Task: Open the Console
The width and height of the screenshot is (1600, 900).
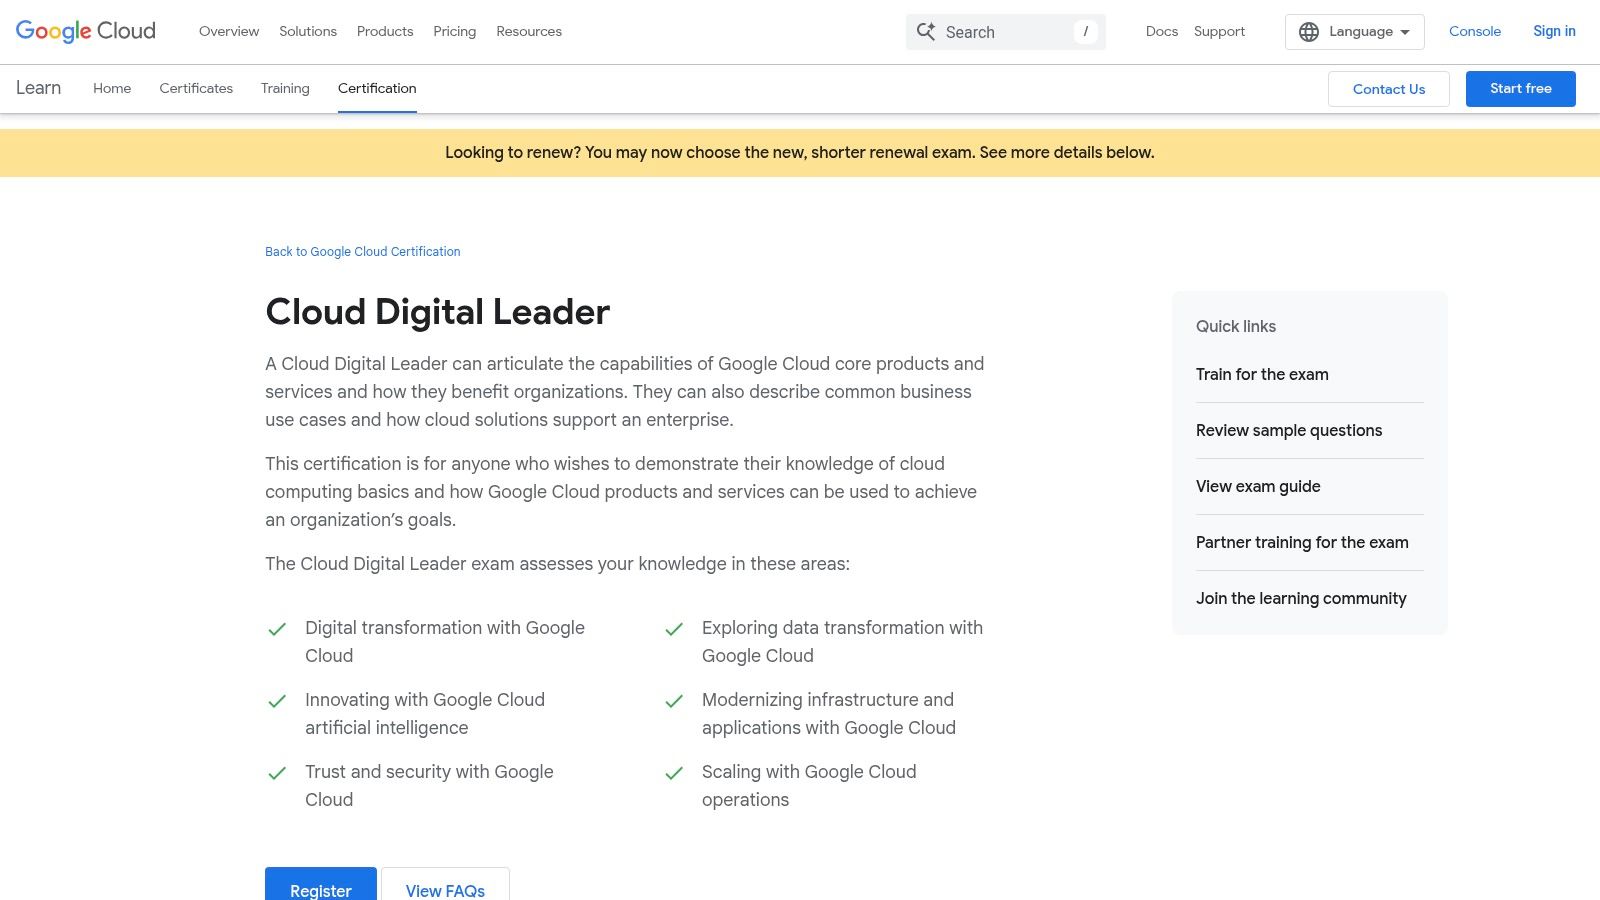Action: pyautogui.click(x=1475, y=31)
